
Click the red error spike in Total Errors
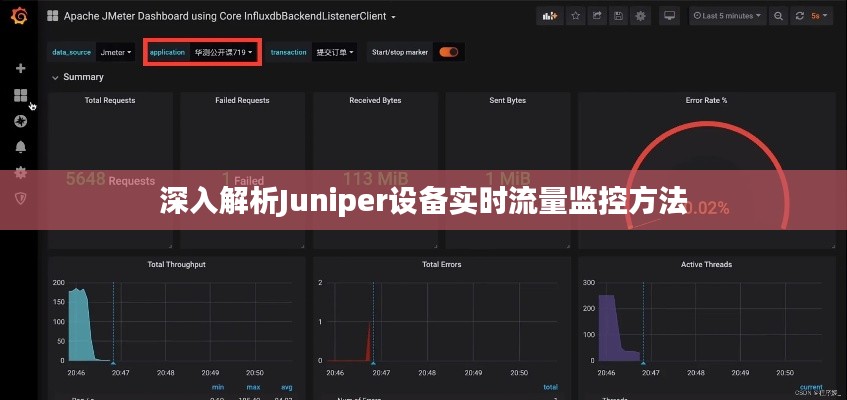369,346
